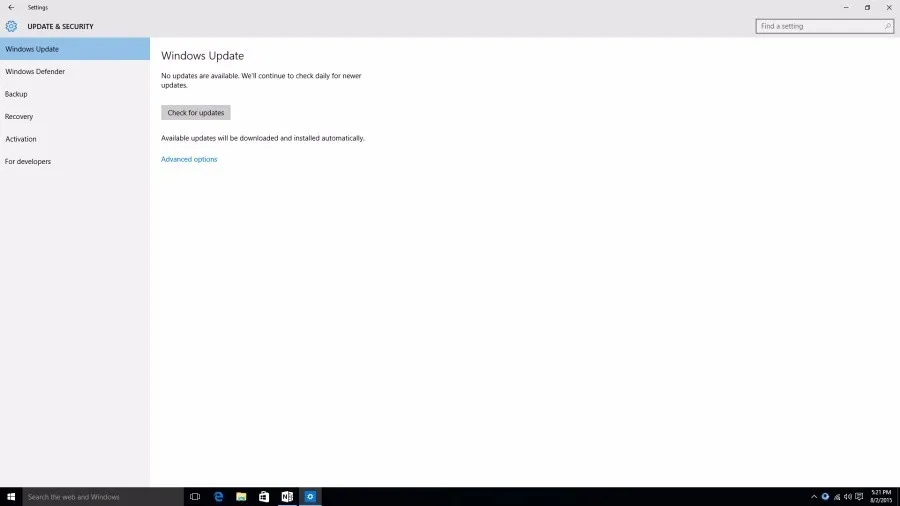This screenshot has width=900, height=506.
Task: Open File Explorer from the taskbar
Action: point(241,497)
